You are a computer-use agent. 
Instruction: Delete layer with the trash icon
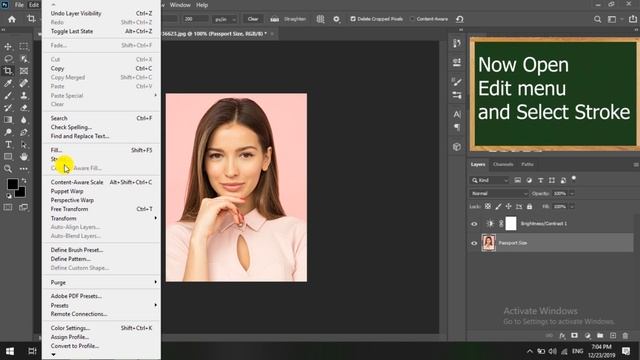pyautogui.click(x=625, y=336)
